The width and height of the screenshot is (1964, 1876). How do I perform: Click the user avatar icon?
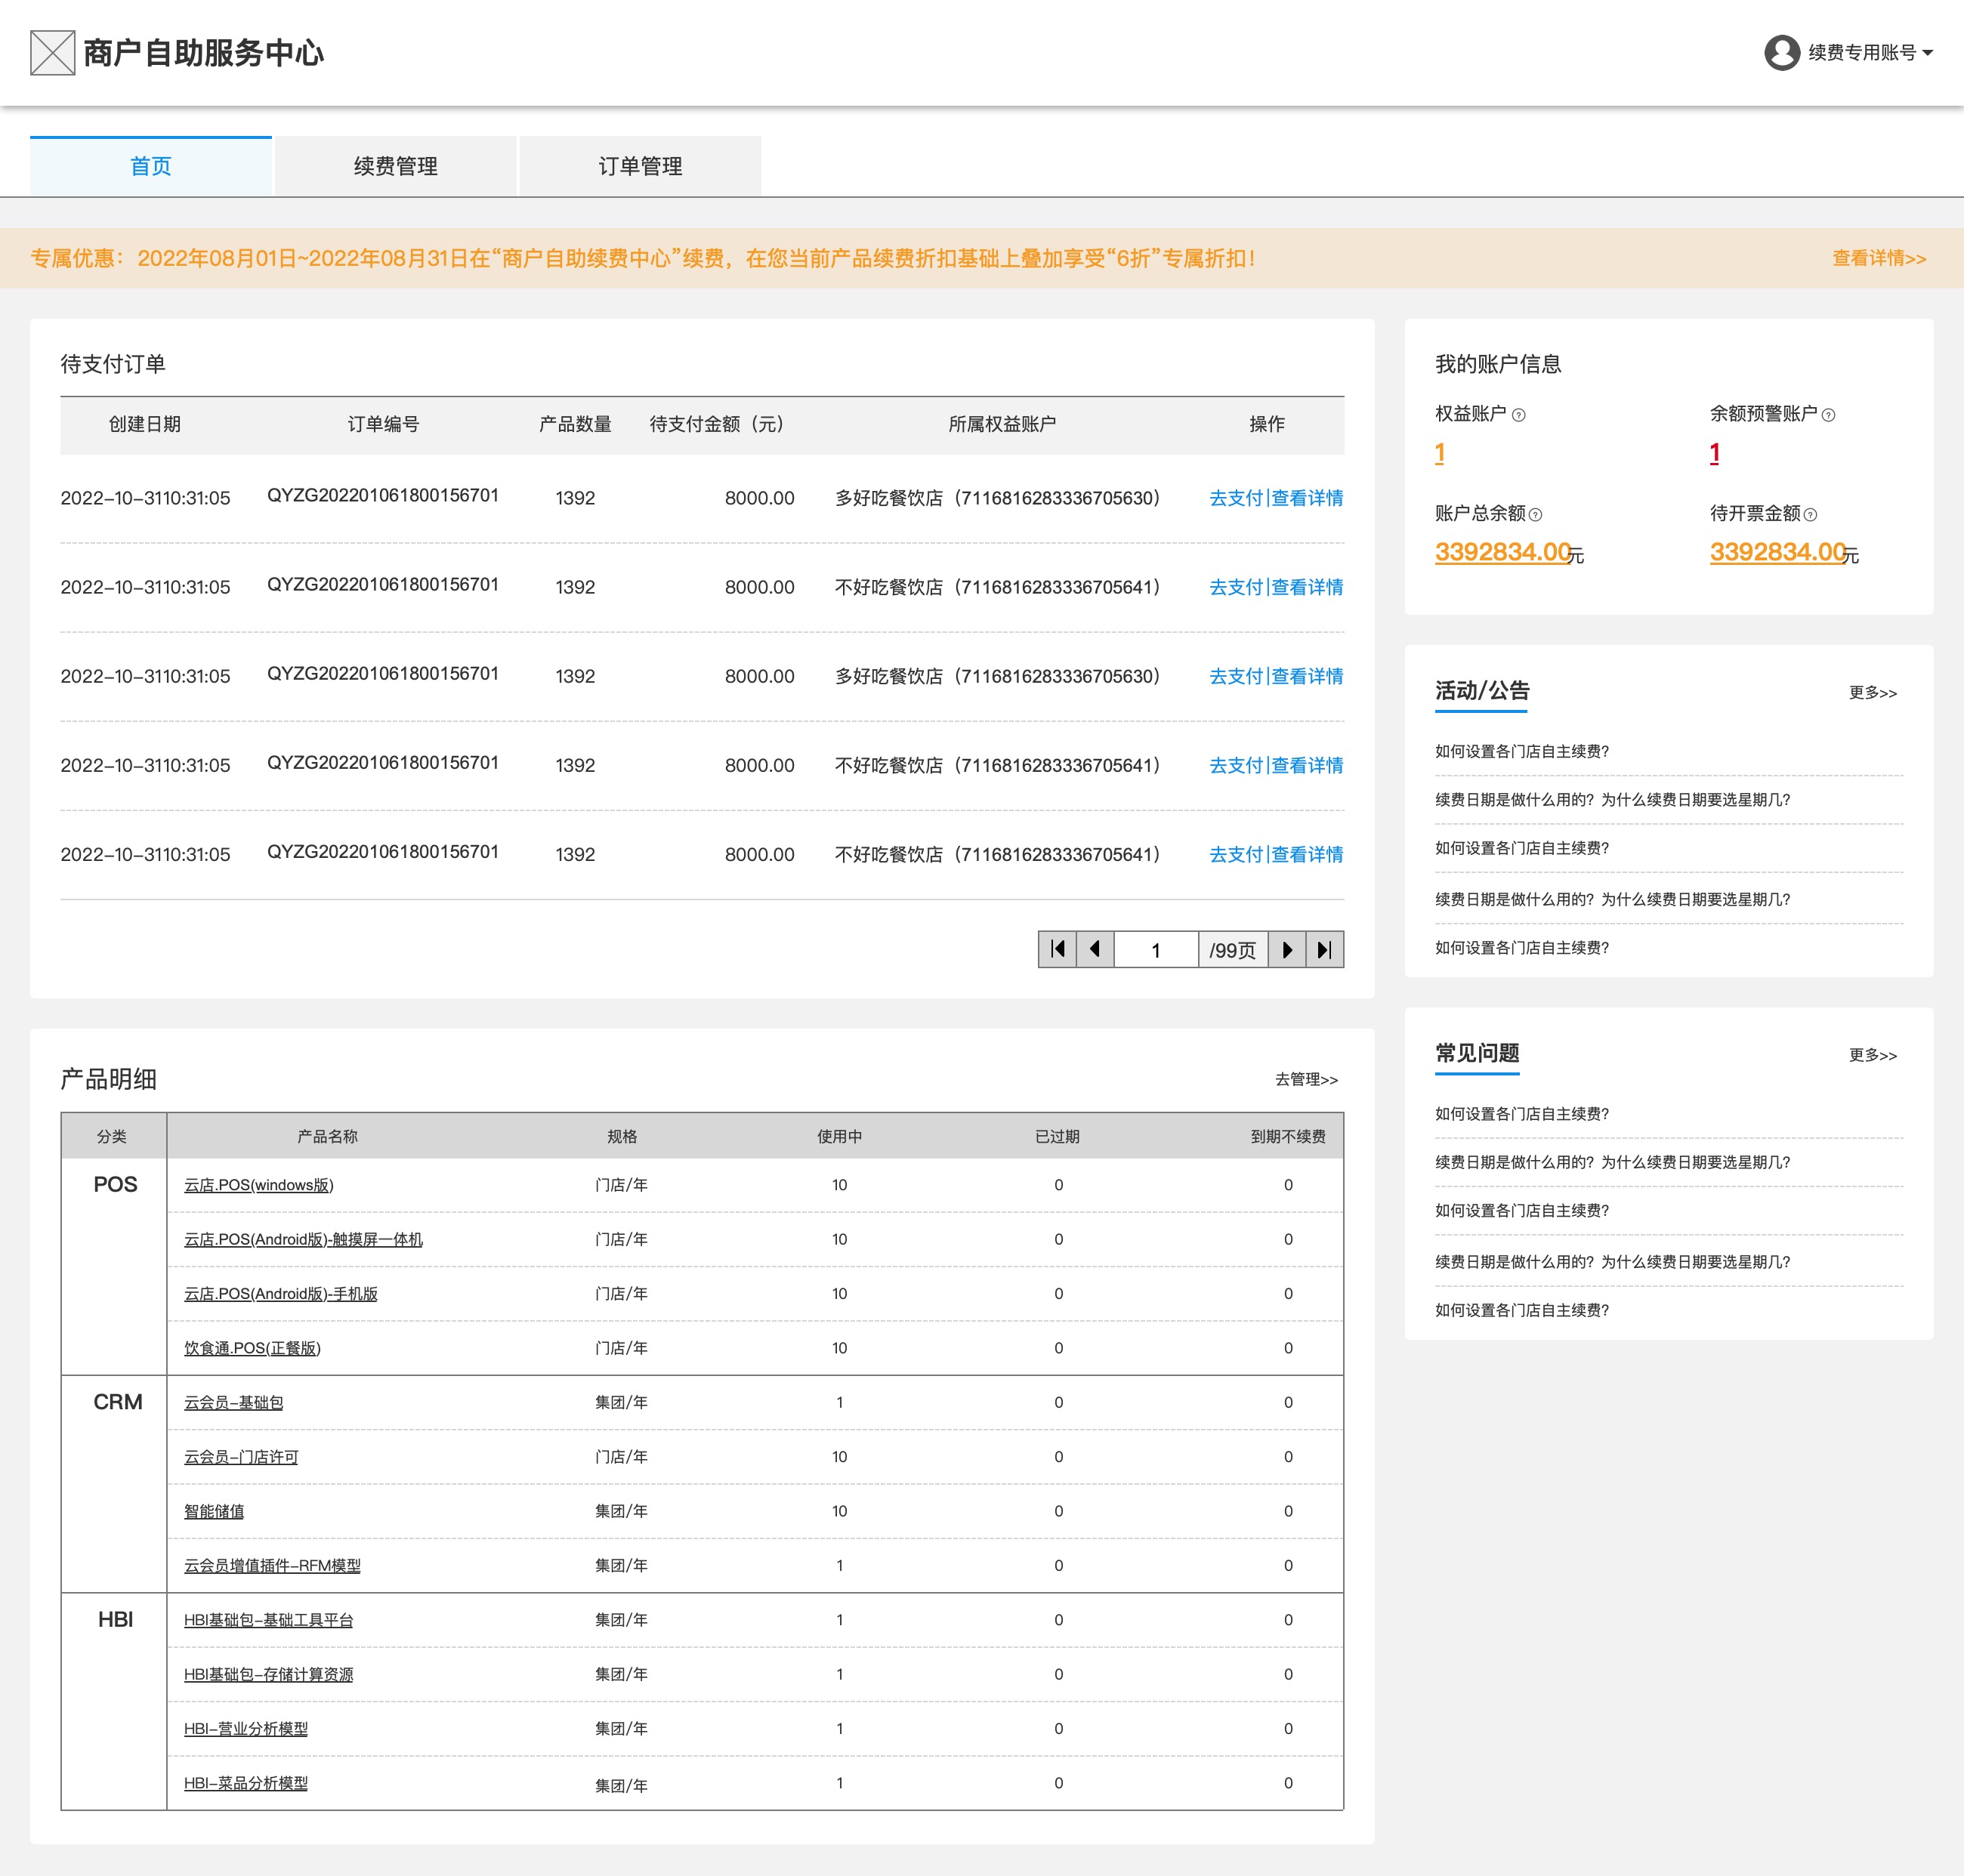pyautogui.click(x=1782, y=53)
